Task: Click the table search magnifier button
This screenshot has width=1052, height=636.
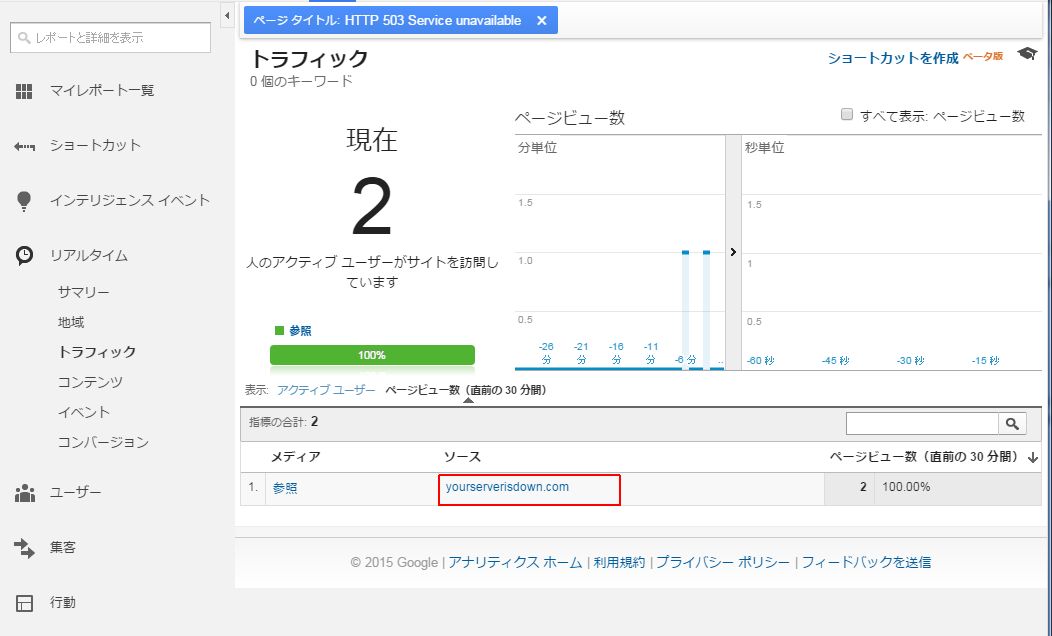Action: 1012,423
